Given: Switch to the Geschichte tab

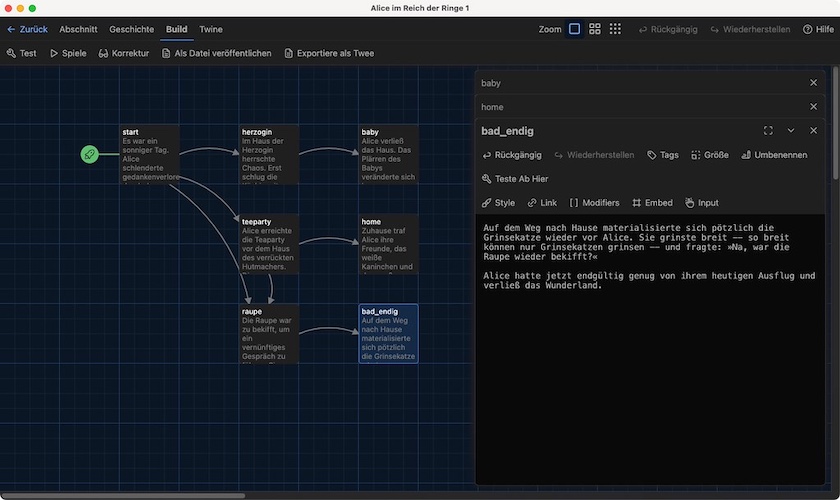Looking at the screenshot, I should click(131, 29).
